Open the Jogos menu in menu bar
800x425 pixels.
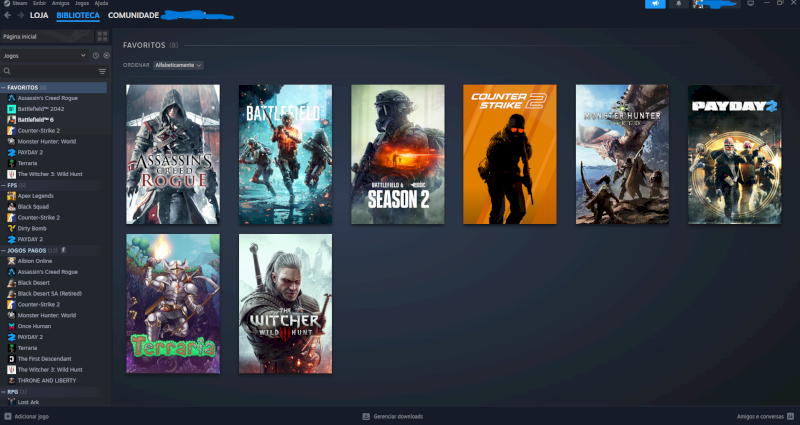click(82, 3)
